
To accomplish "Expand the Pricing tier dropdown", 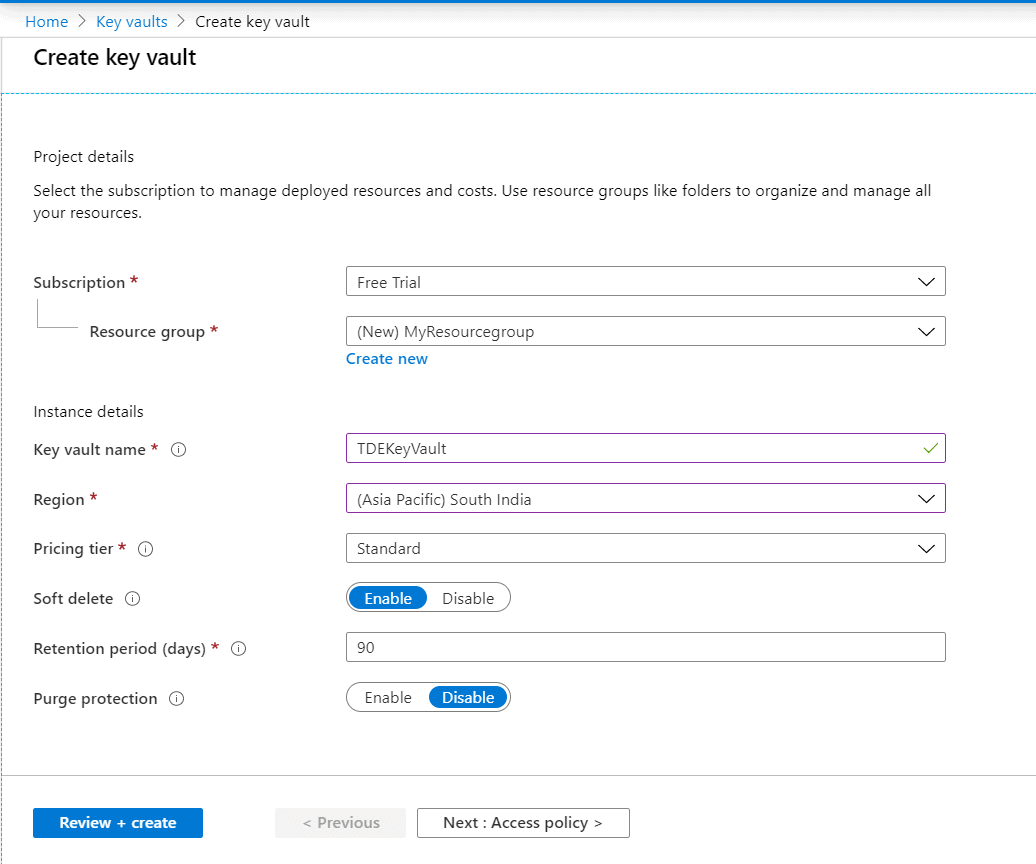I will pyautogui.click(x=645, y=548).
